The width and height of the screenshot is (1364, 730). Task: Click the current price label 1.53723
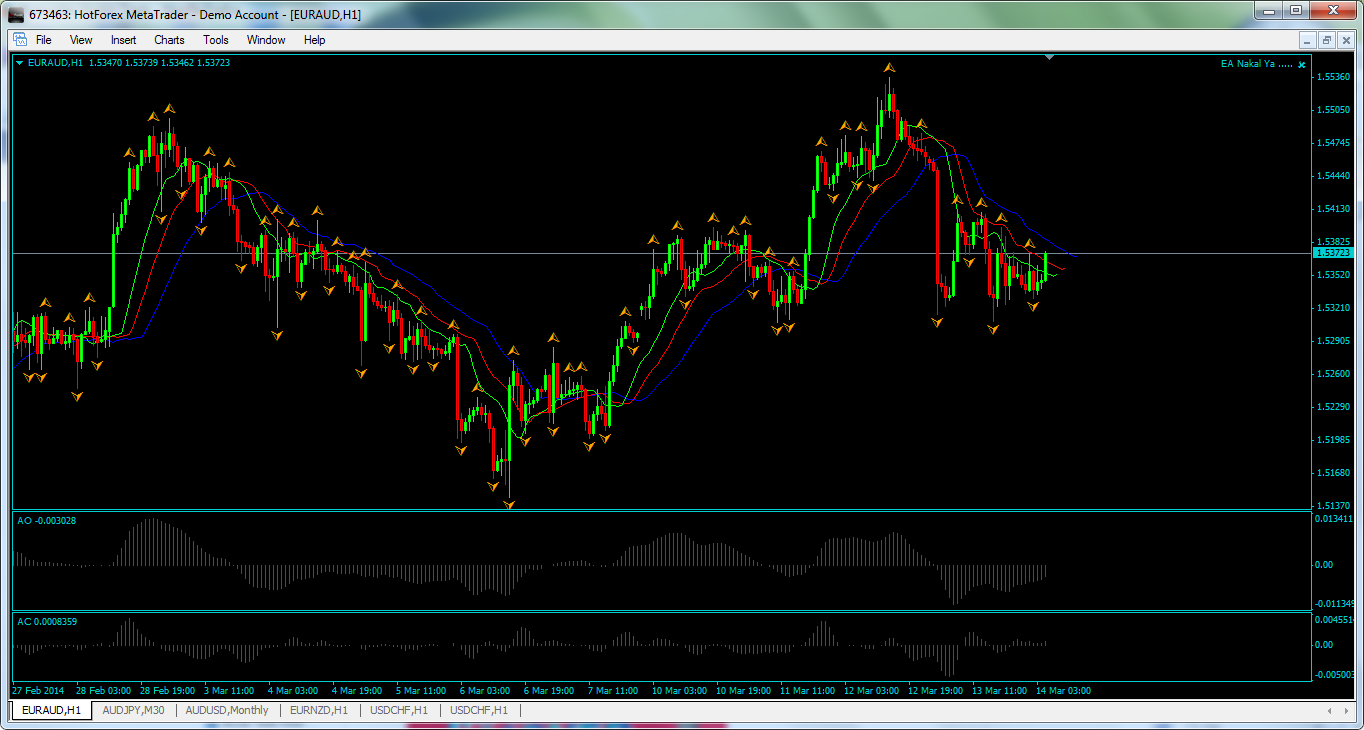(1331, 254)
